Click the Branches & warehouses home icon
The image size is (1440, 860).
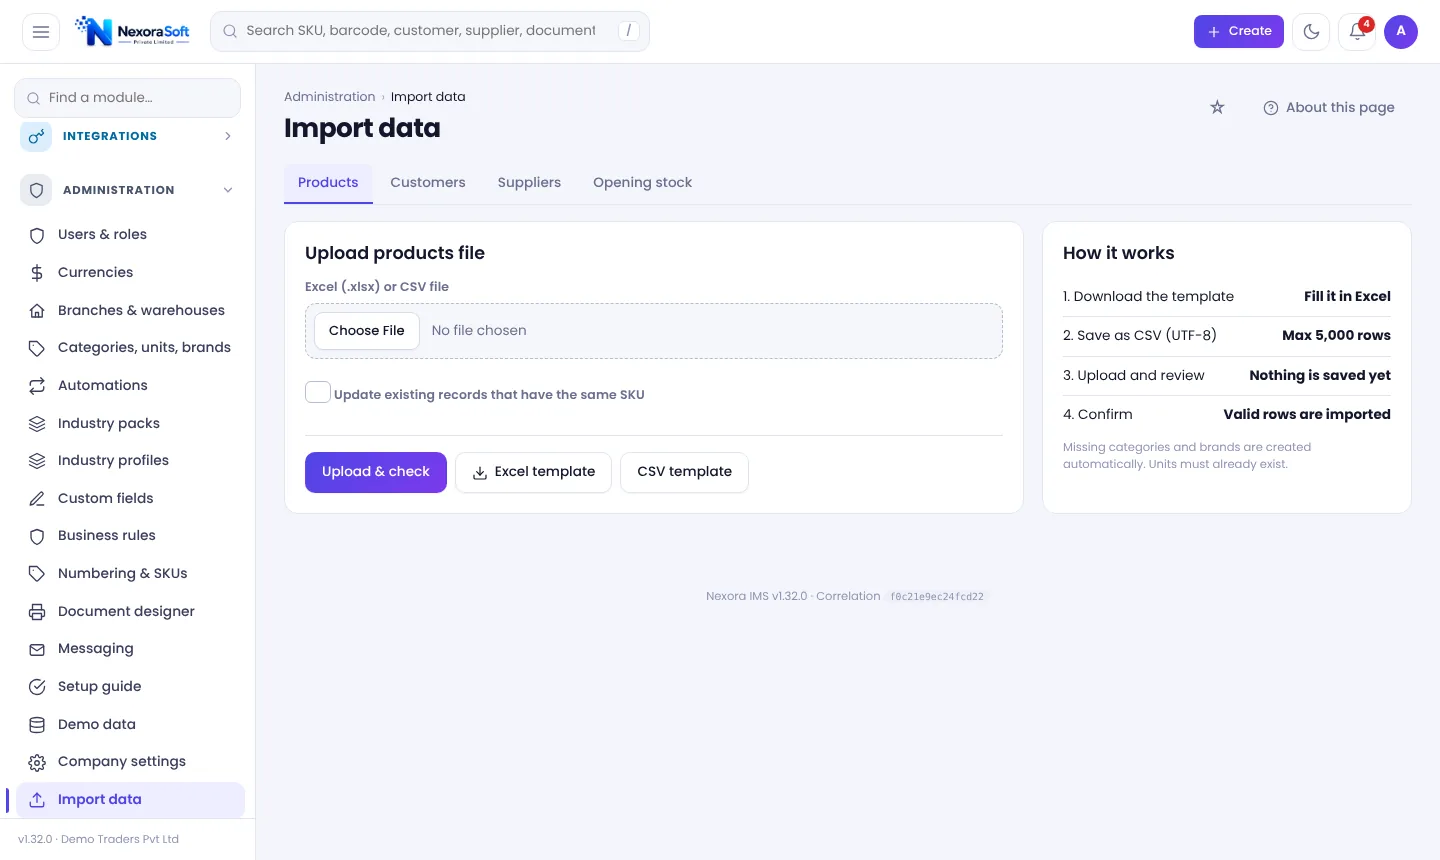click(x=37, y=310)
